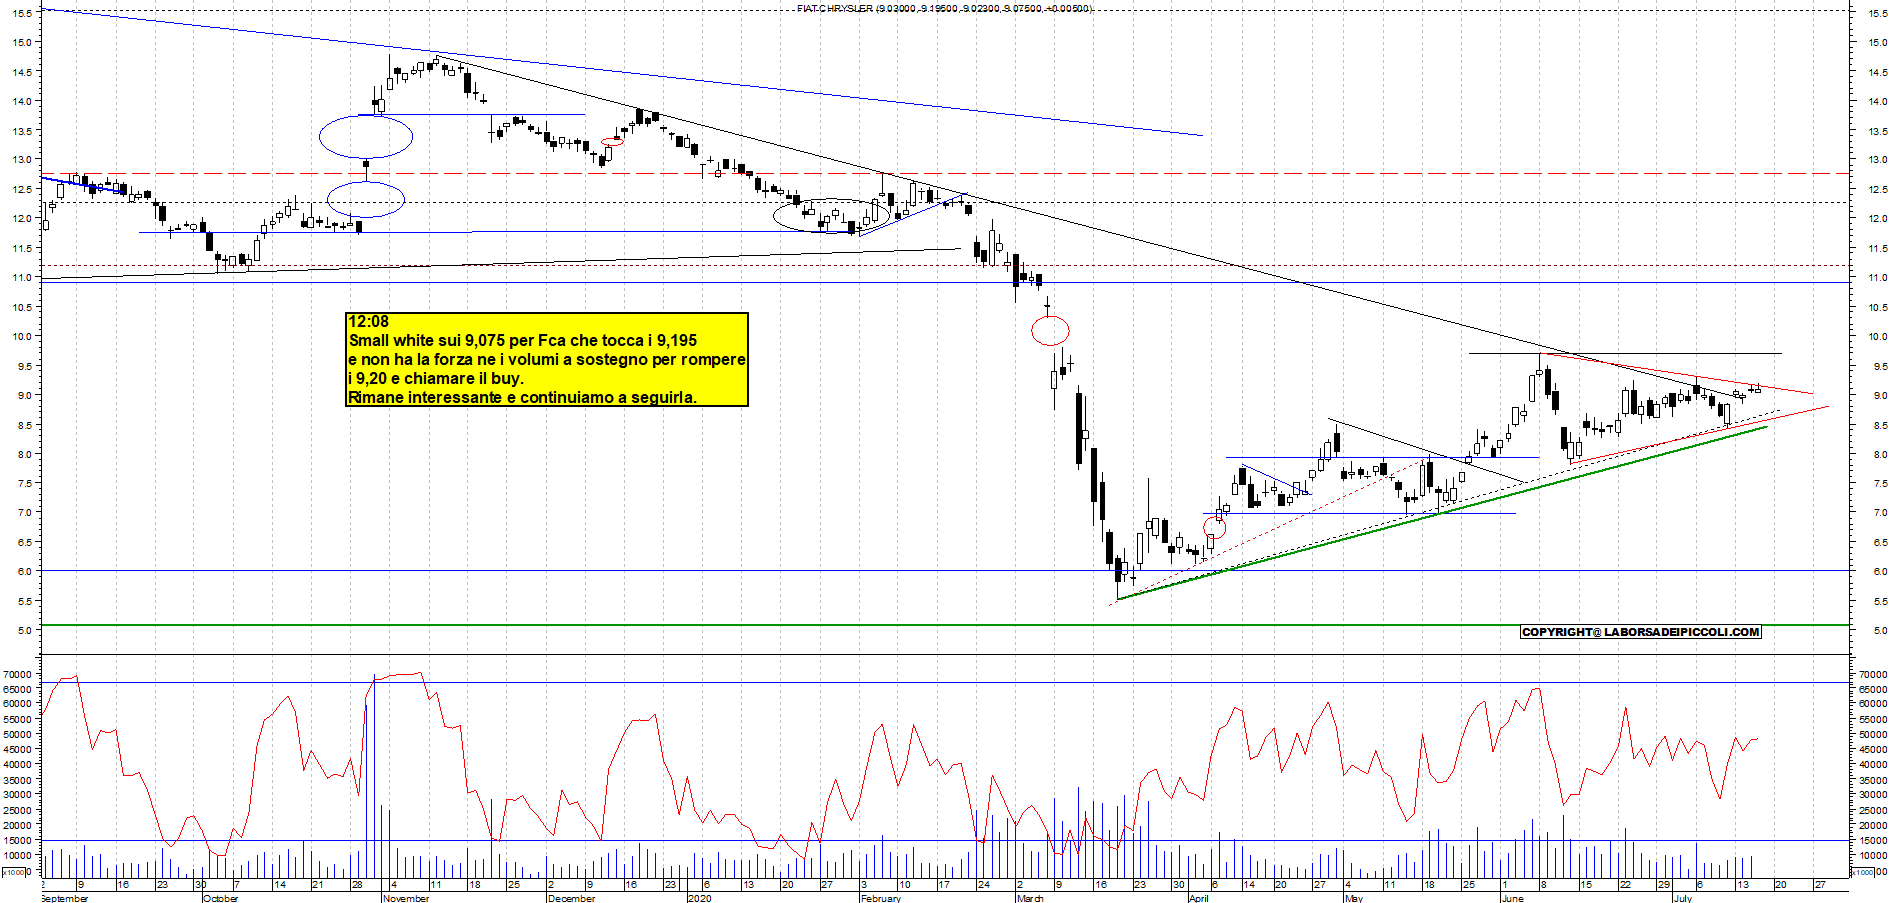Click the '2020' year label on time axis
Viewport: 1890px width, 903px height.
click(700, 898)
